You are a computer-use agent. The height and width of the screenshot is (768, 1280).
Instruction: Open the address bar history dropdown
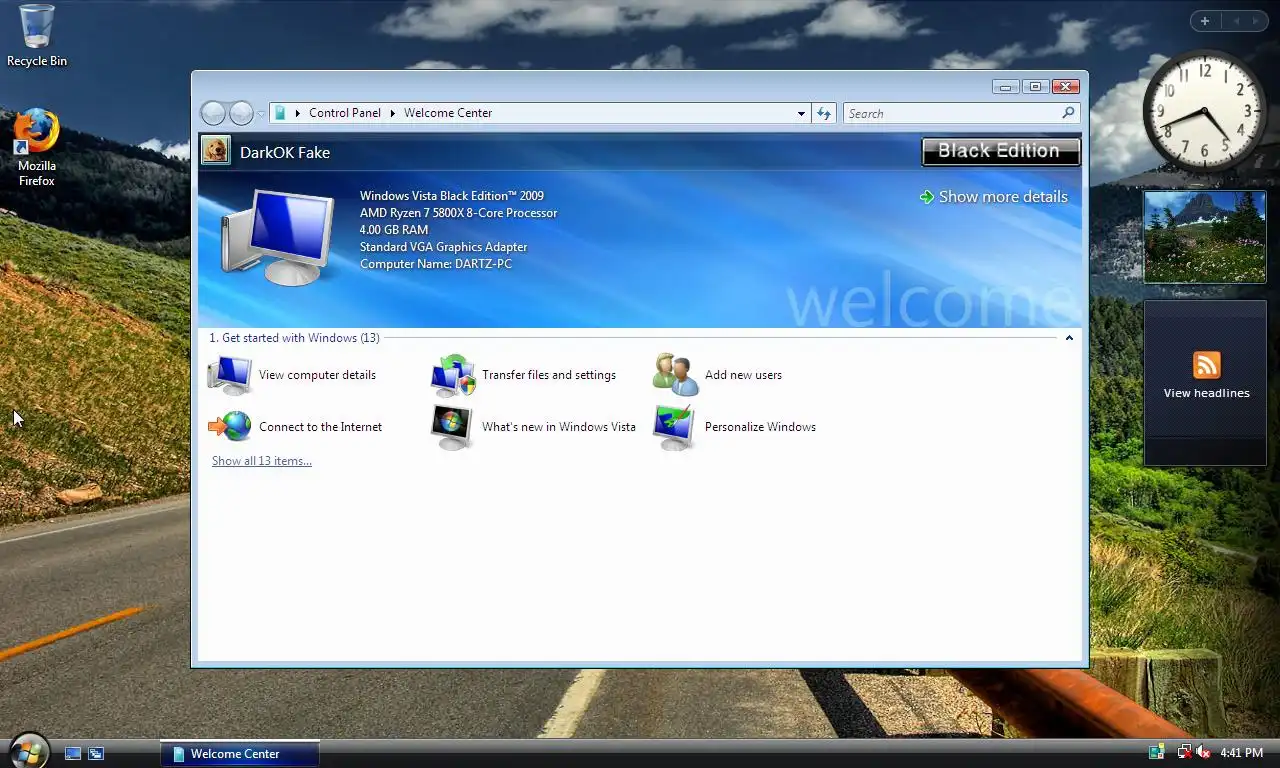(x=801, y=113)
